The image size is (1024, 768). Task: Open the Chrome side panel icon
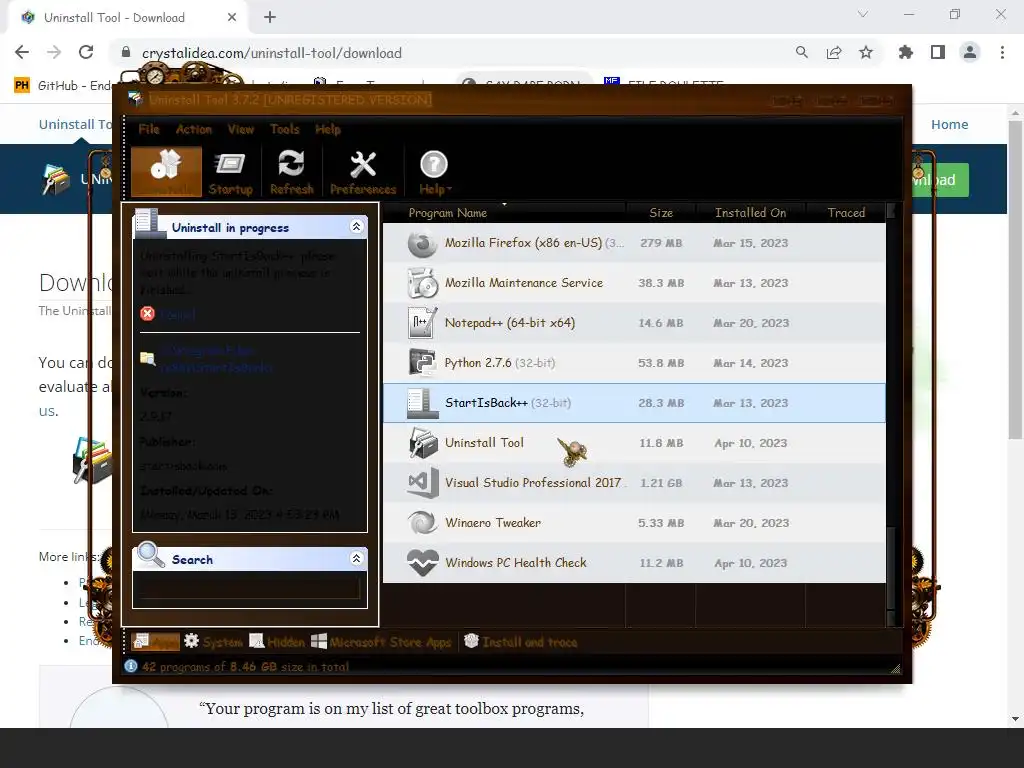point(938,53)
